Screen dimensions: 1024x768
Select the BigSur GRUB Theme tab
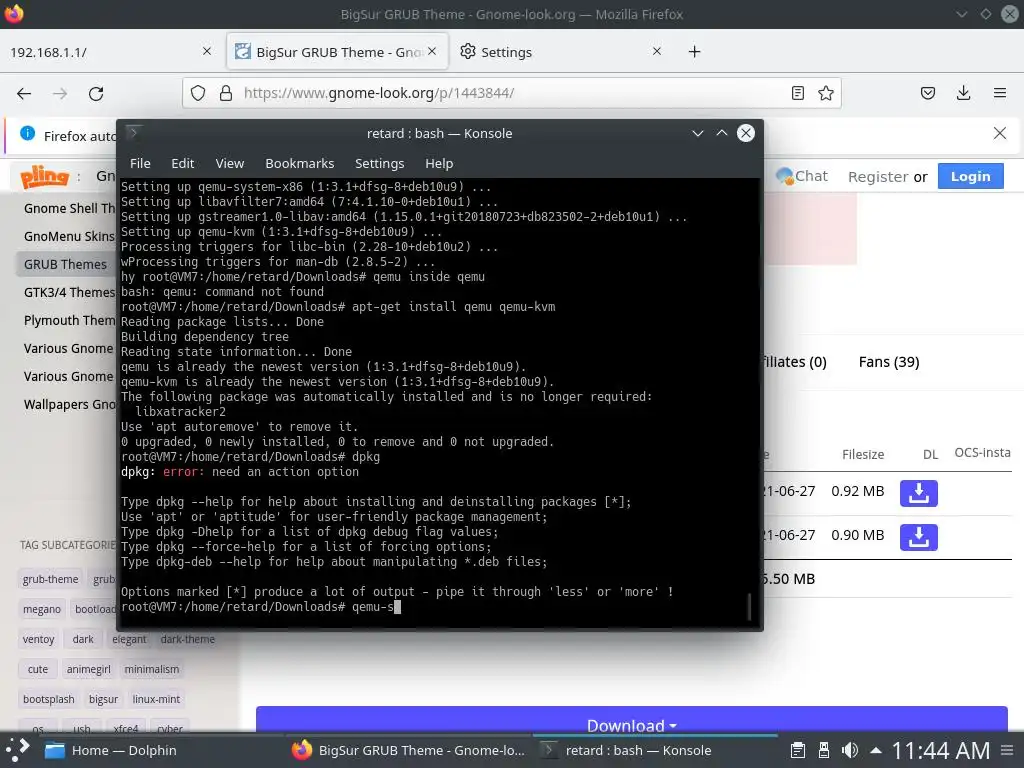point(337,52)
